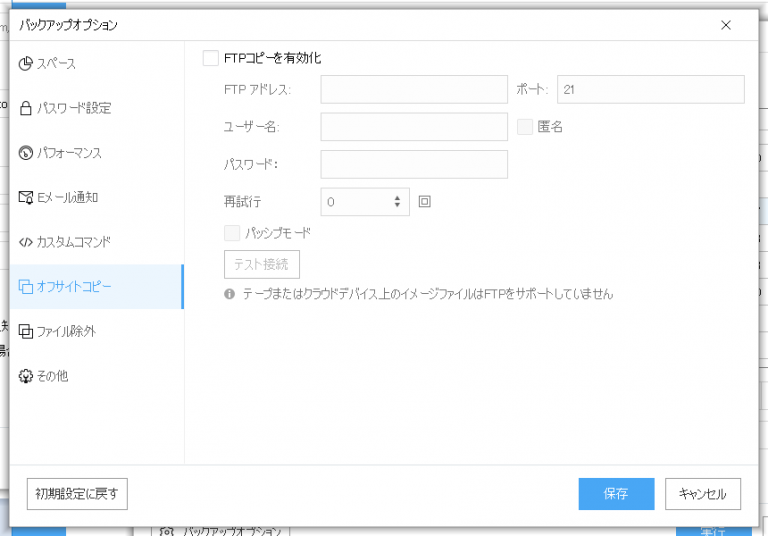Click the パスワード設定 lock icon
The width and height of the screenshot is (768, 536).
click(26, 108)
